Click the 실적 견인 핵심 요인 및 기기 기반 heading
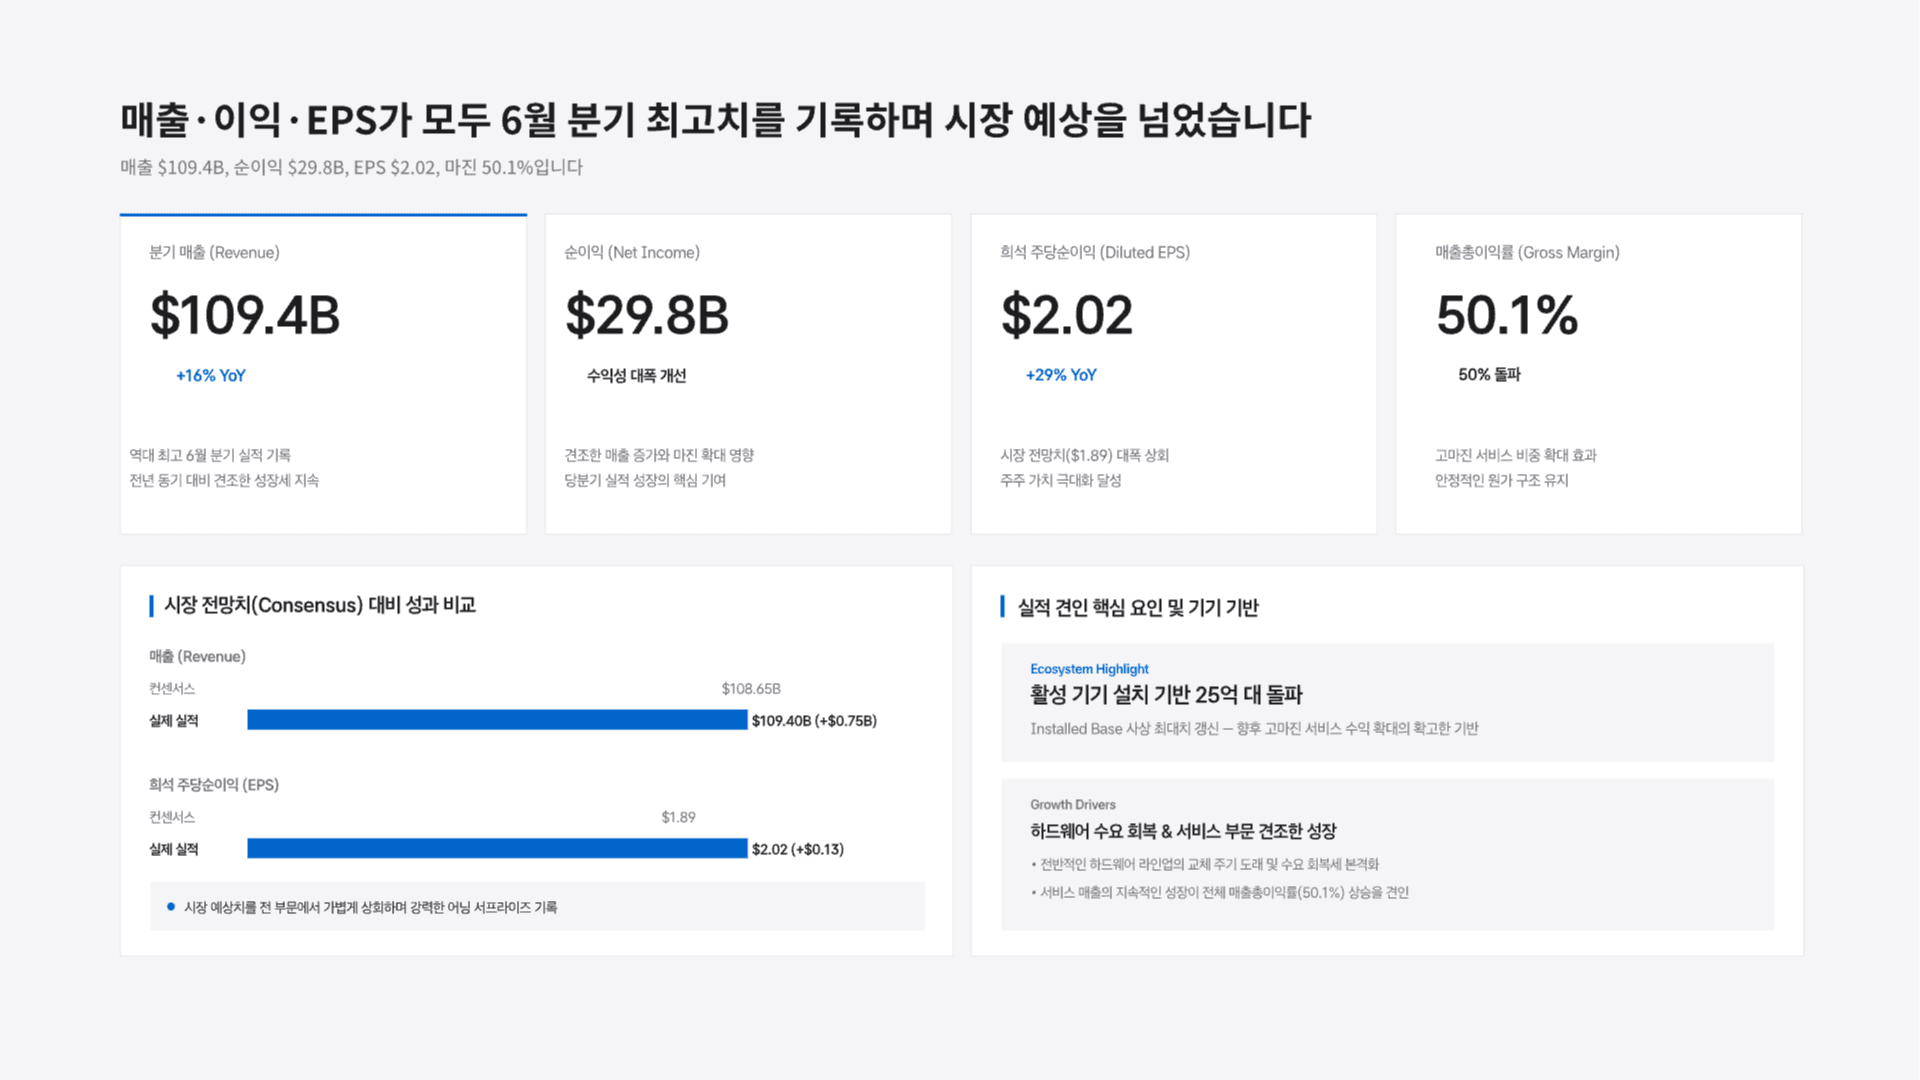Image resolution: width=1920 pixels, height=1080 pixels. point(1138,607)
